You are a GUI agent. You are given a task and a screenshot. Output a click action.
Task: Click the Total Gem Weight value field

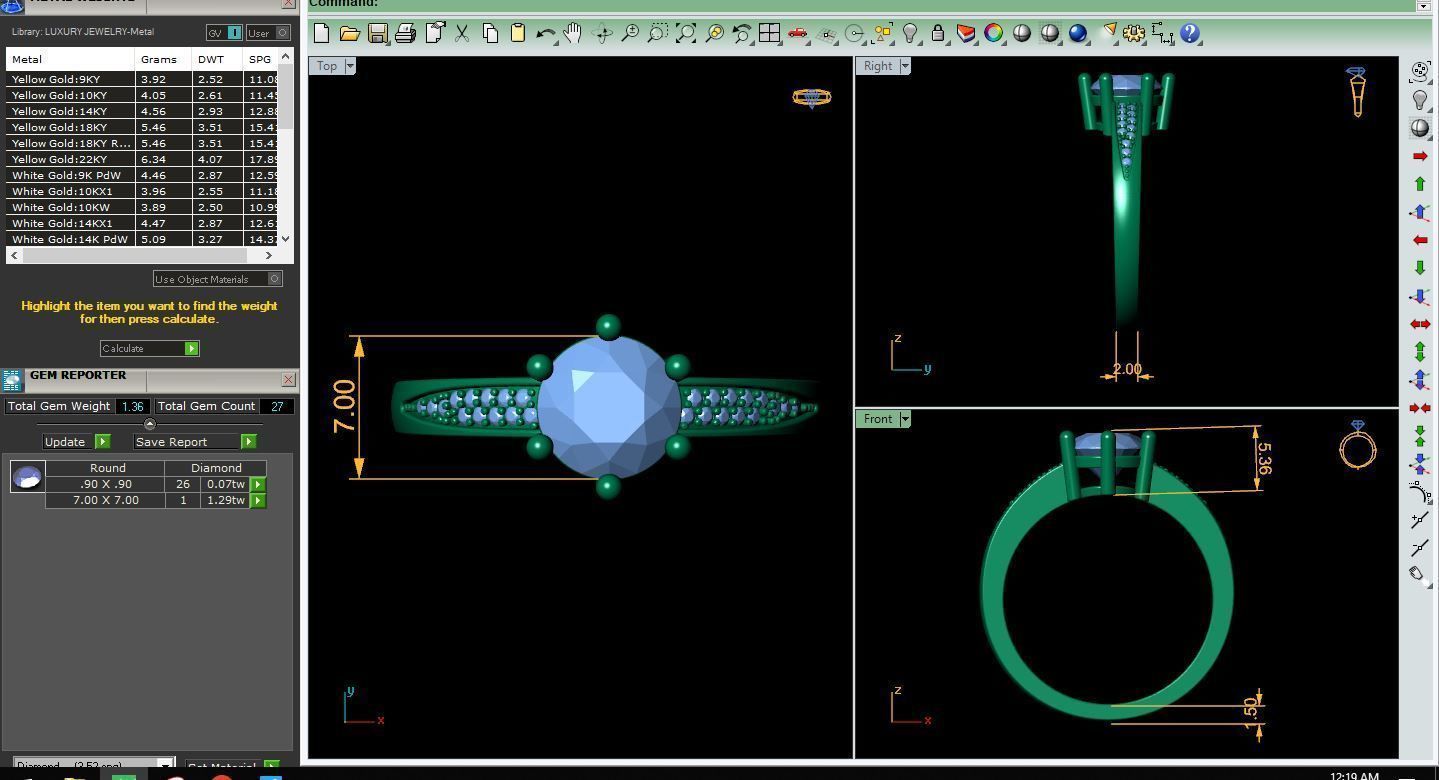pos(132,406)
